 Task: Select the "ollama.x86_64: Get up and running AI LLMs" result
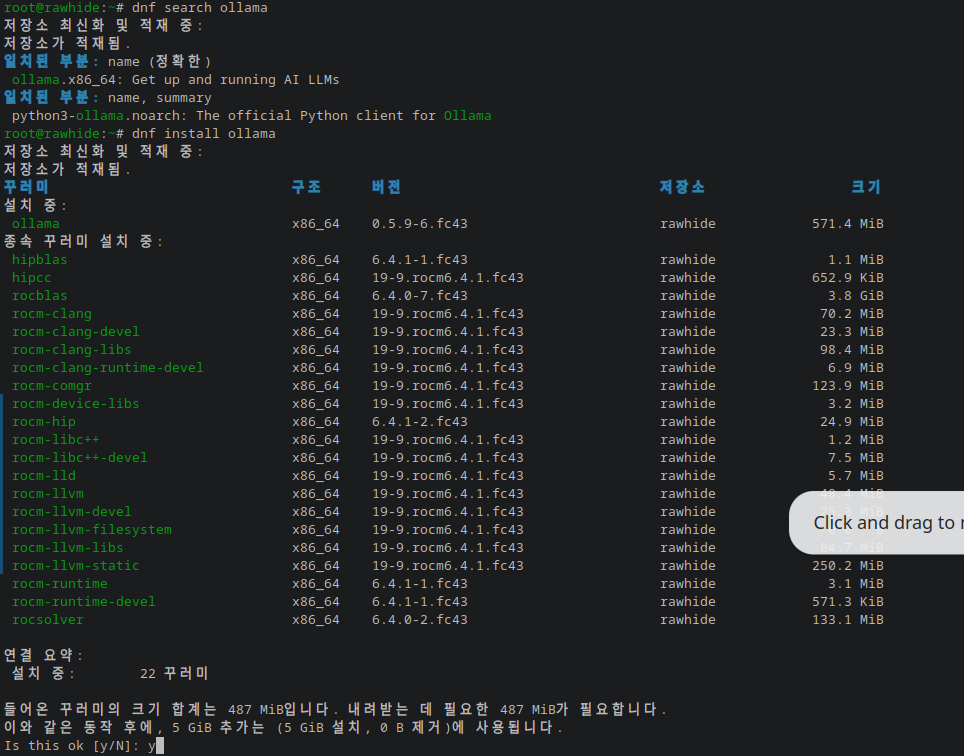point(176,80)
